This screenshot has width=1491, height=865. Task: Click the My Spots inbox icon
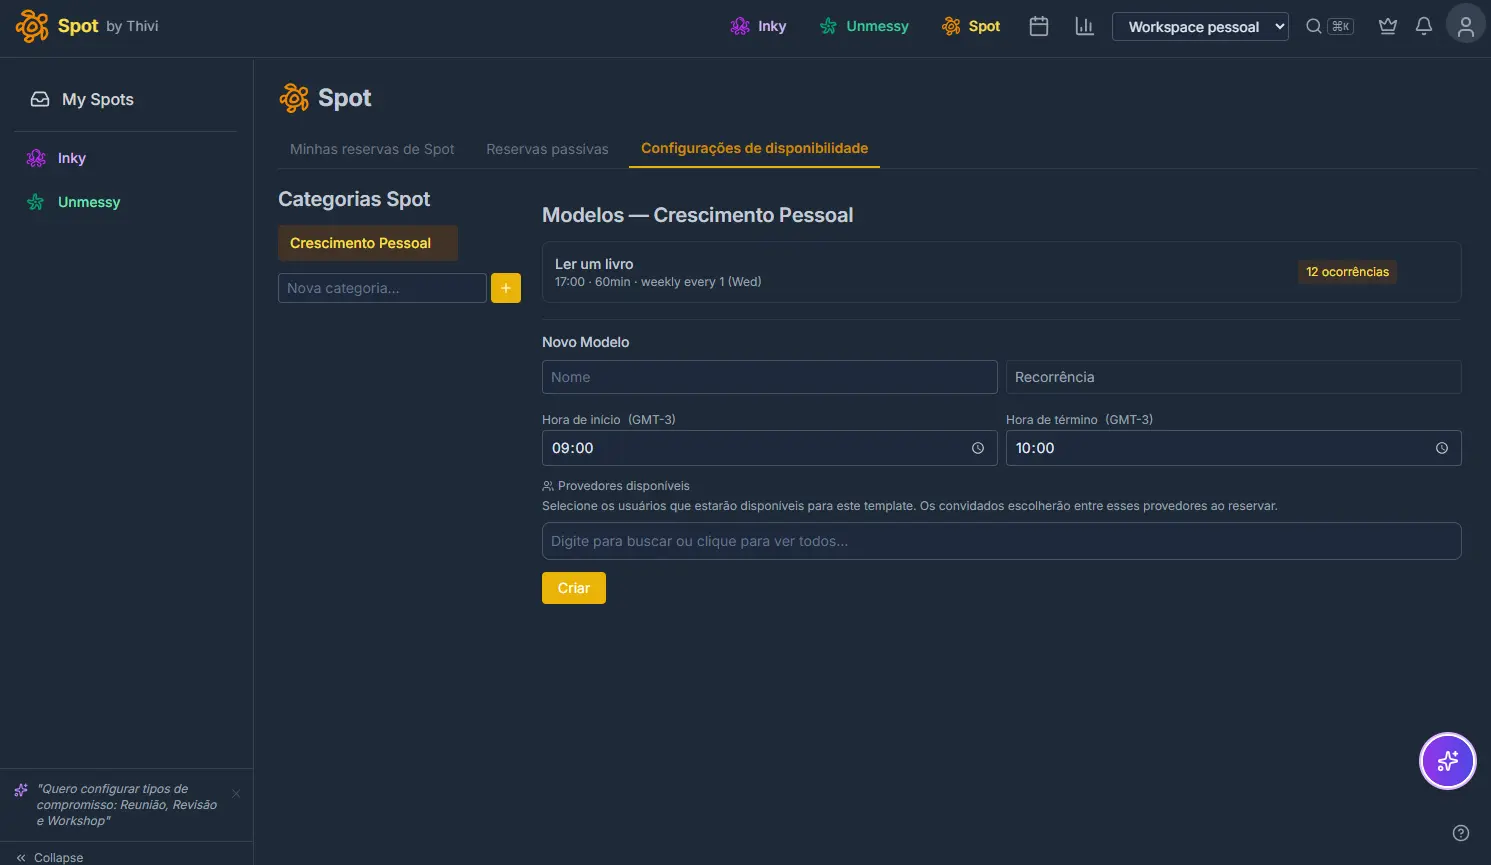(x=40, y=99)
